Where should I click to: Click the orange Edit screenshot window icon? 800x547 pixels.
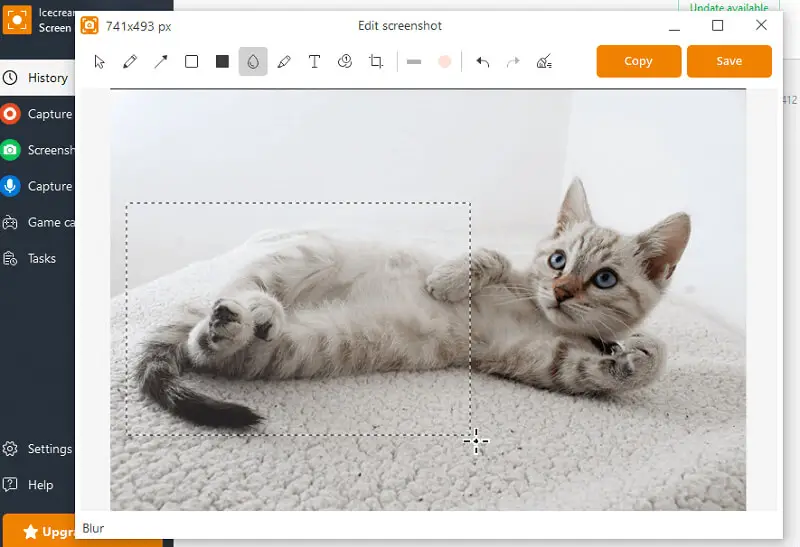tap(89, 24)
